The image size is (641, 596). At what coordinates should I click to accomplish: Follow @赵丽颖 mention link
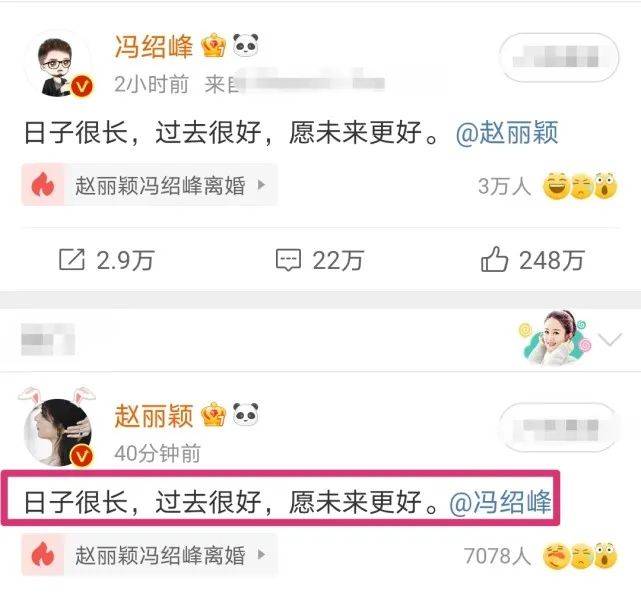[x=507, y=133]
